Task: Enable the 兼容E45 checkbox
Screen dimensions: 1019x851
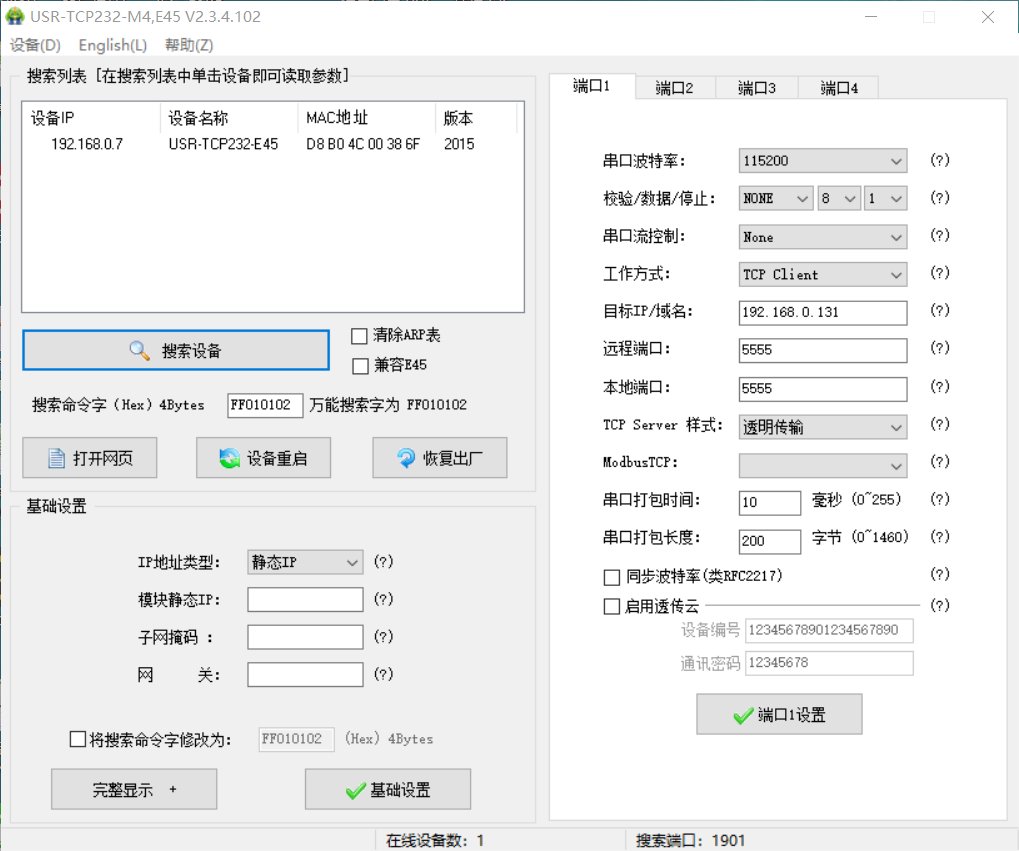Action: click(360, 366)
